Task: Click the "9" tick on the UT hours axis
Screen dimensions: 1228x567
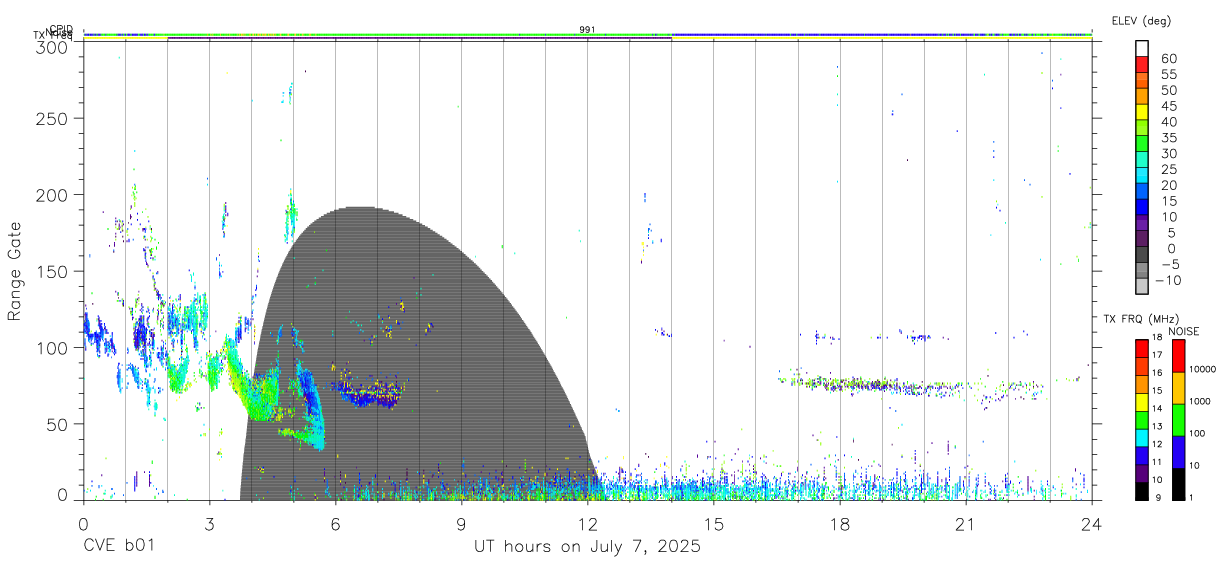Action: click(x=461, y=524)
